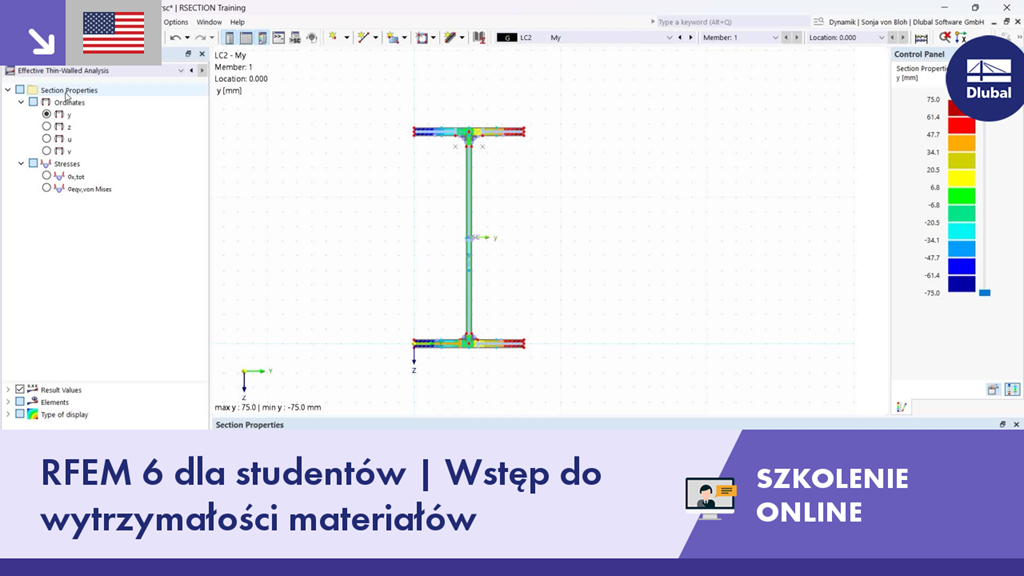Open the Effective Thin-Walled Analysis dropdown
The image size is (1024, 576).
click(181, 71)
